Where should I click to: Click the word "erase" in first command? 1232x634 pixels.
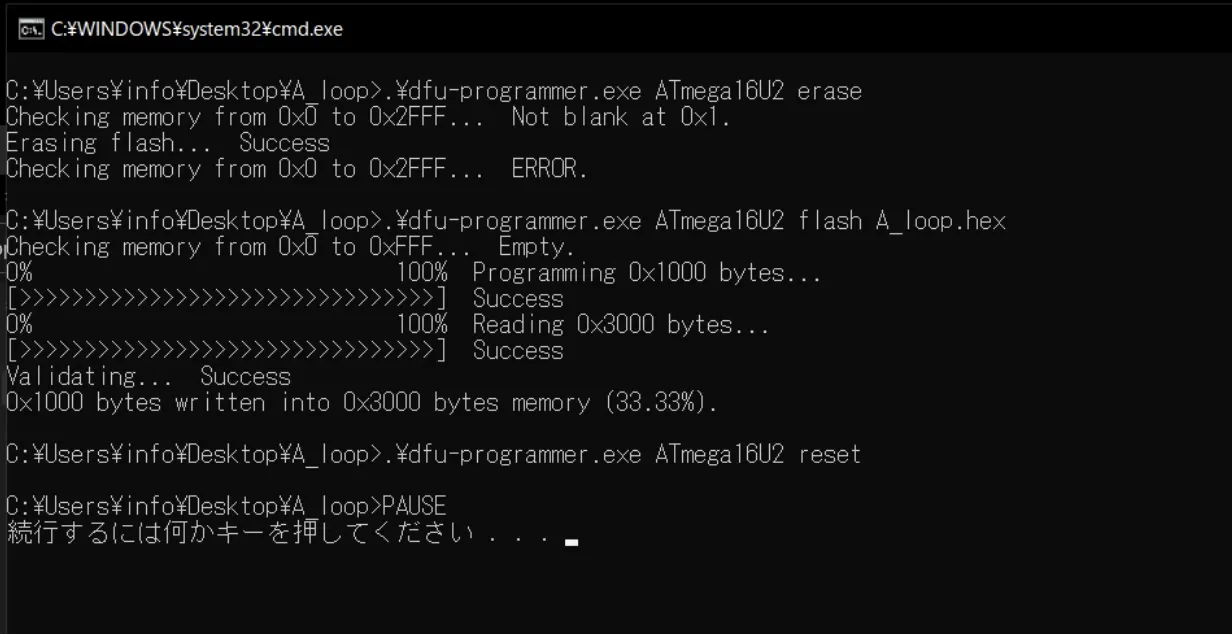coord(829,92)
